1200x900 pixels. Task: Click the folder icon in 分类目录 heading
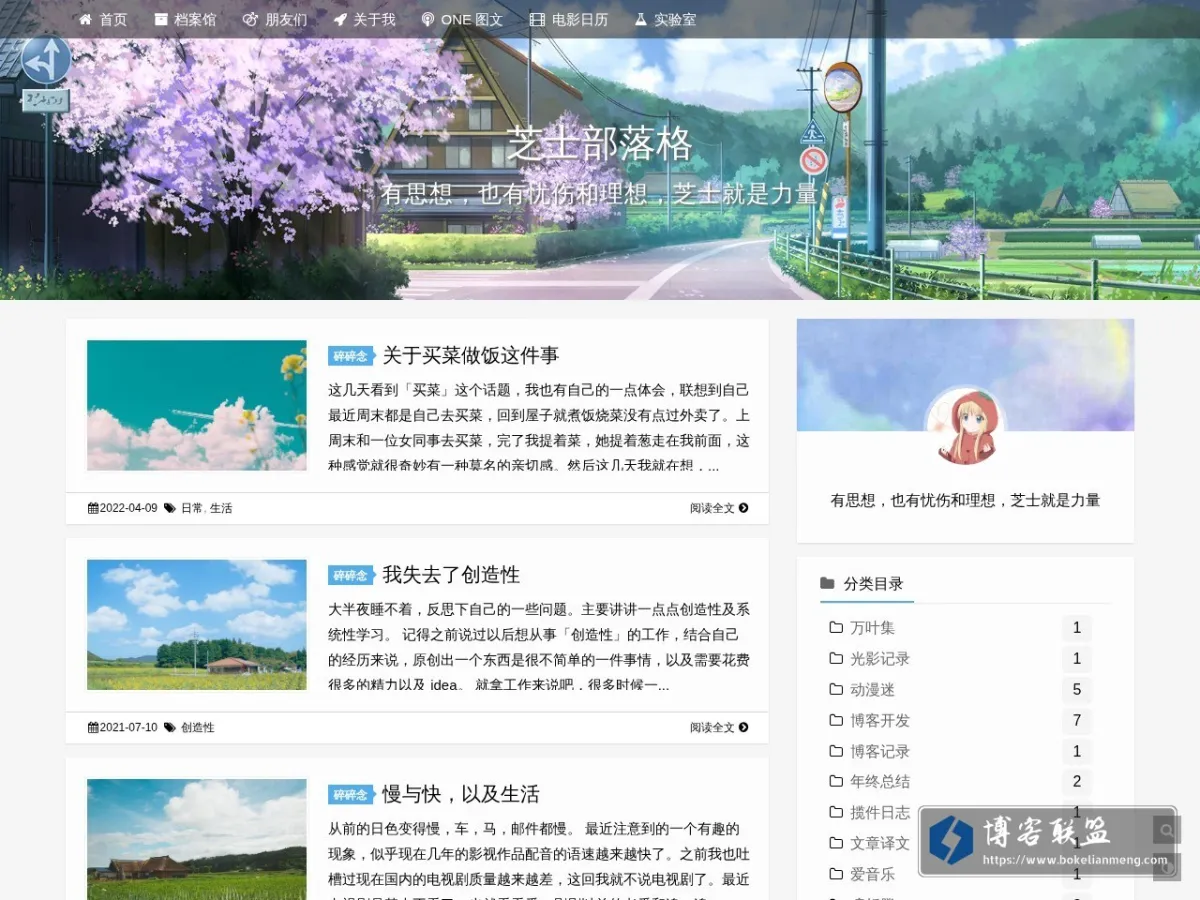[827, 583]
